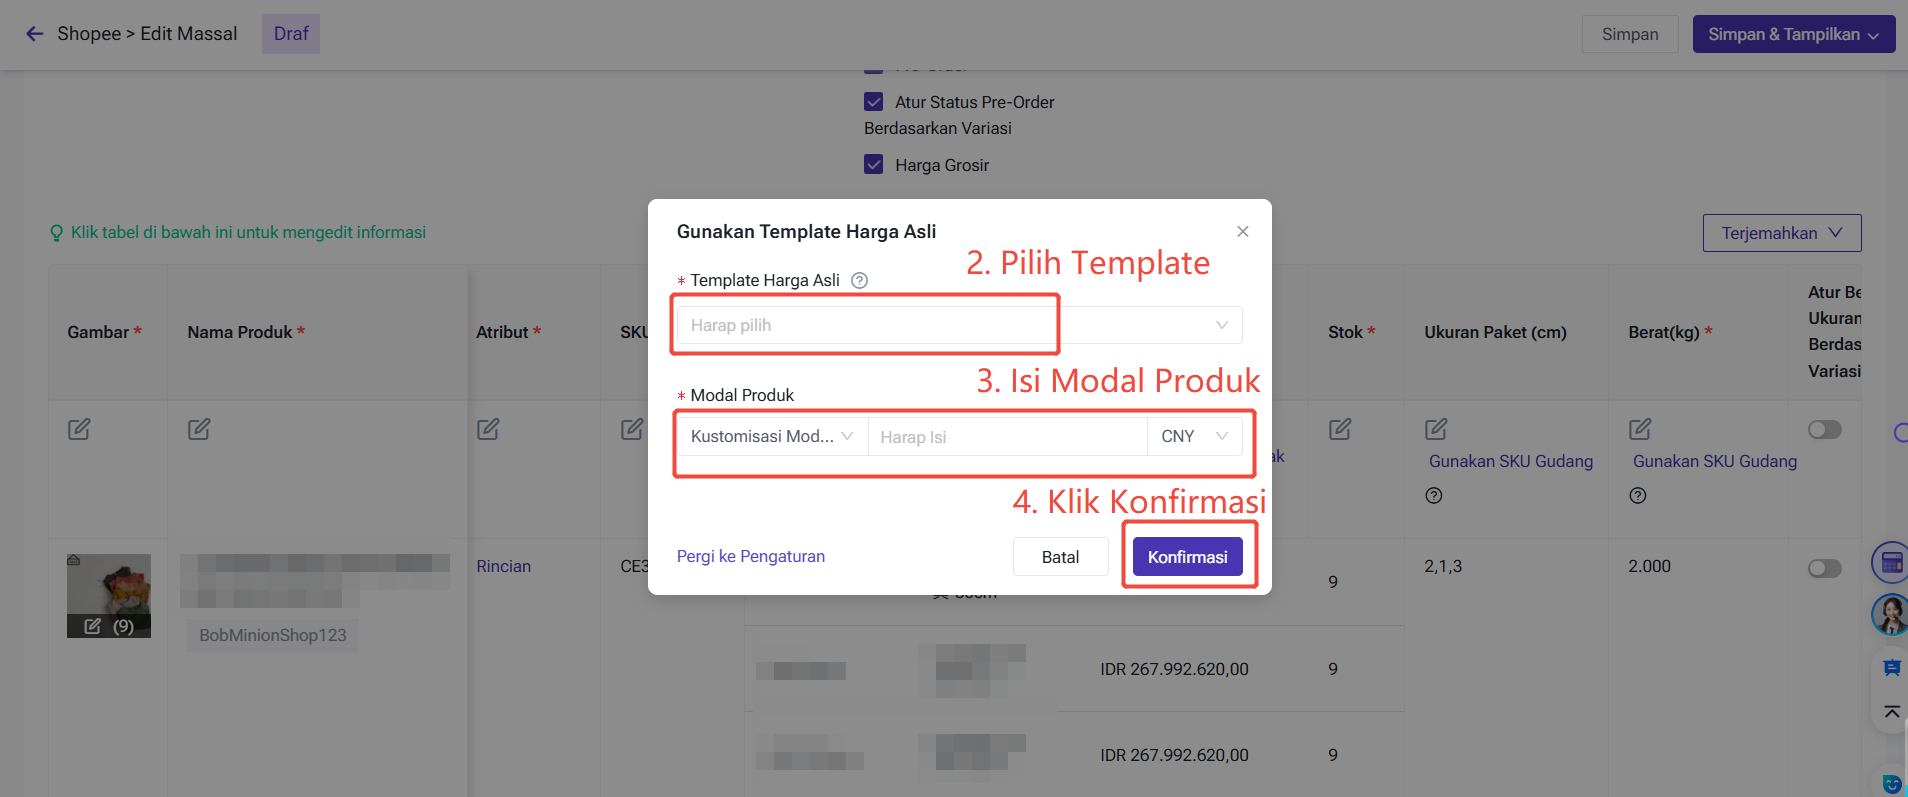Close the Gunakan Template Harga Asli dialog
1908x797 pixels.
pyautogui.click(x=1242, y=231)
